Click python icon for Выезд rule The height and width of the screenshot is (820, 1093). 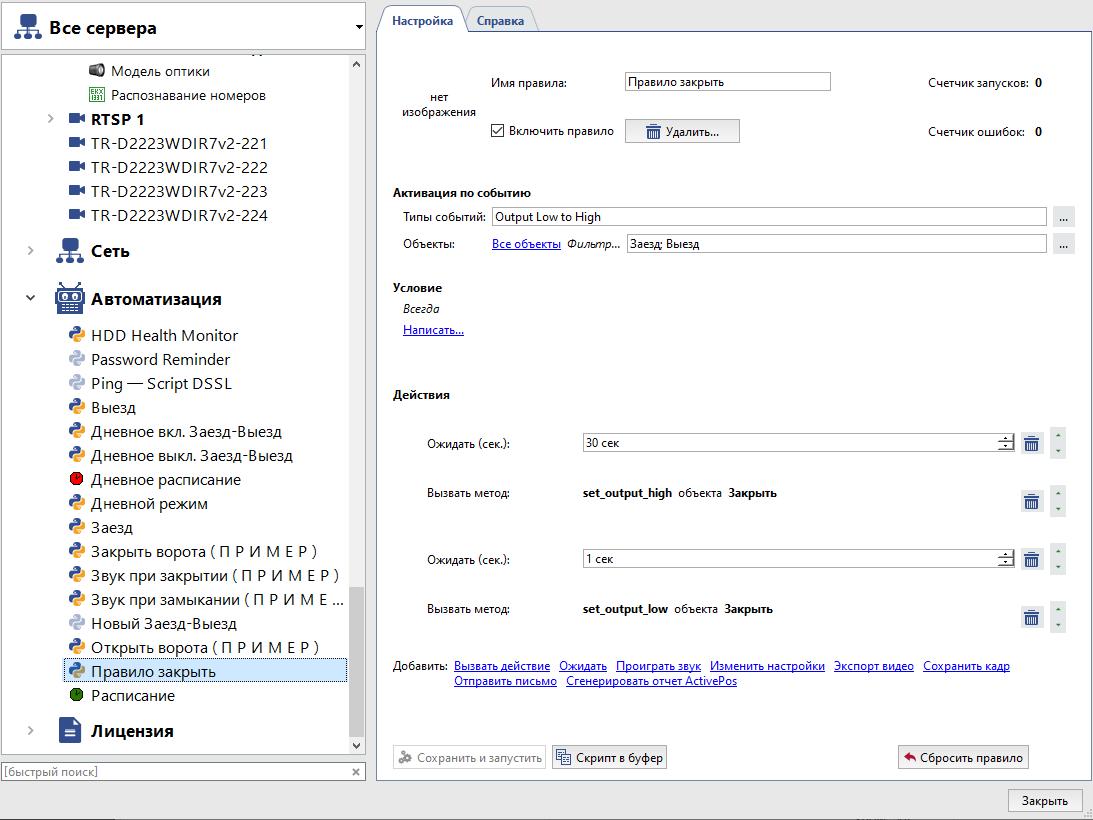coord(77,407)
